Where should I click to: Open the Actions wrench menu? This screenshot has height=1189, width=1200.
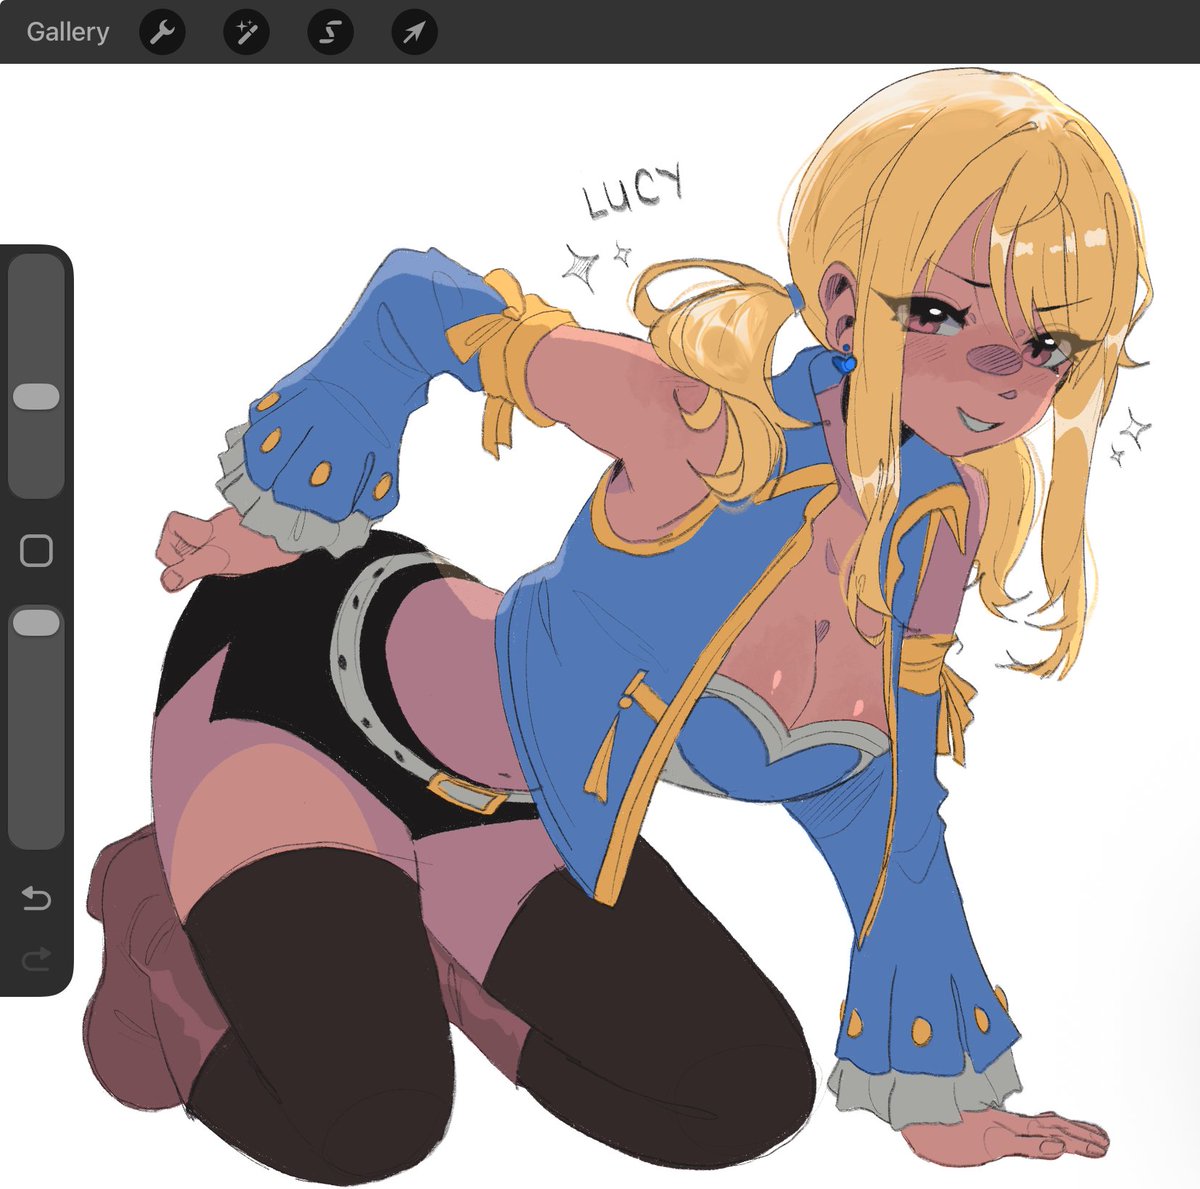pos(161,32)
